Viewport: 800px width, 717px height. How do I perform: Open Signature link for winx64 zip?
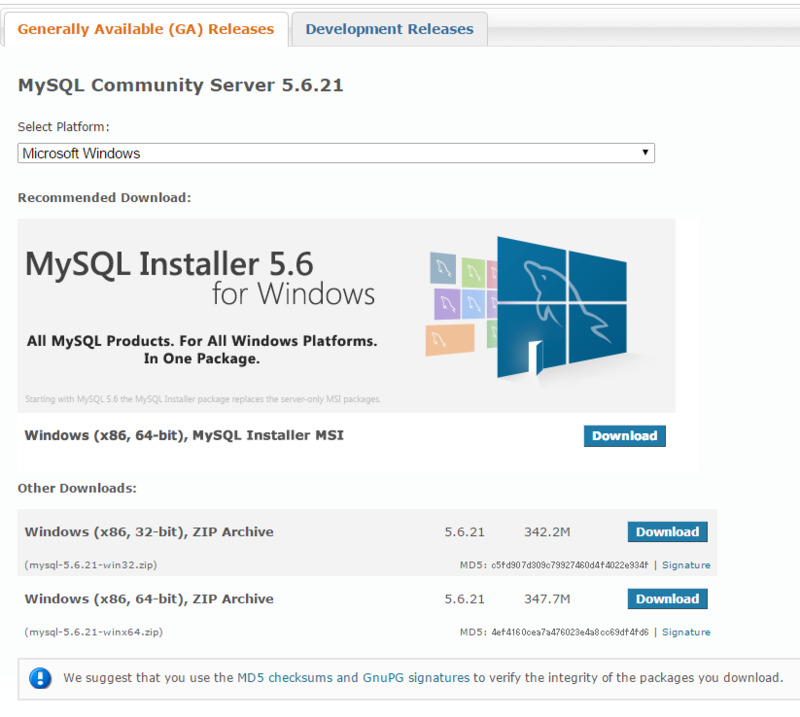pos(686,632)
